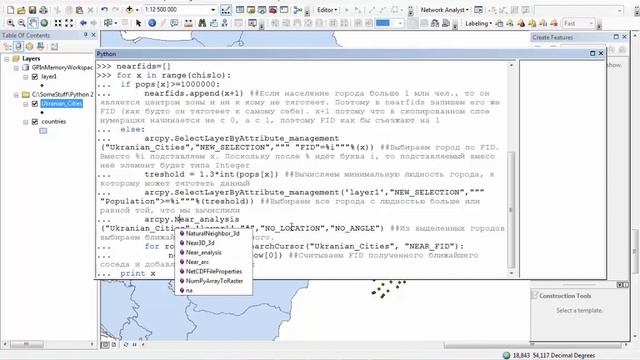Choose NetCDFFileProperties from the autocomplete list

pos(213,271)
